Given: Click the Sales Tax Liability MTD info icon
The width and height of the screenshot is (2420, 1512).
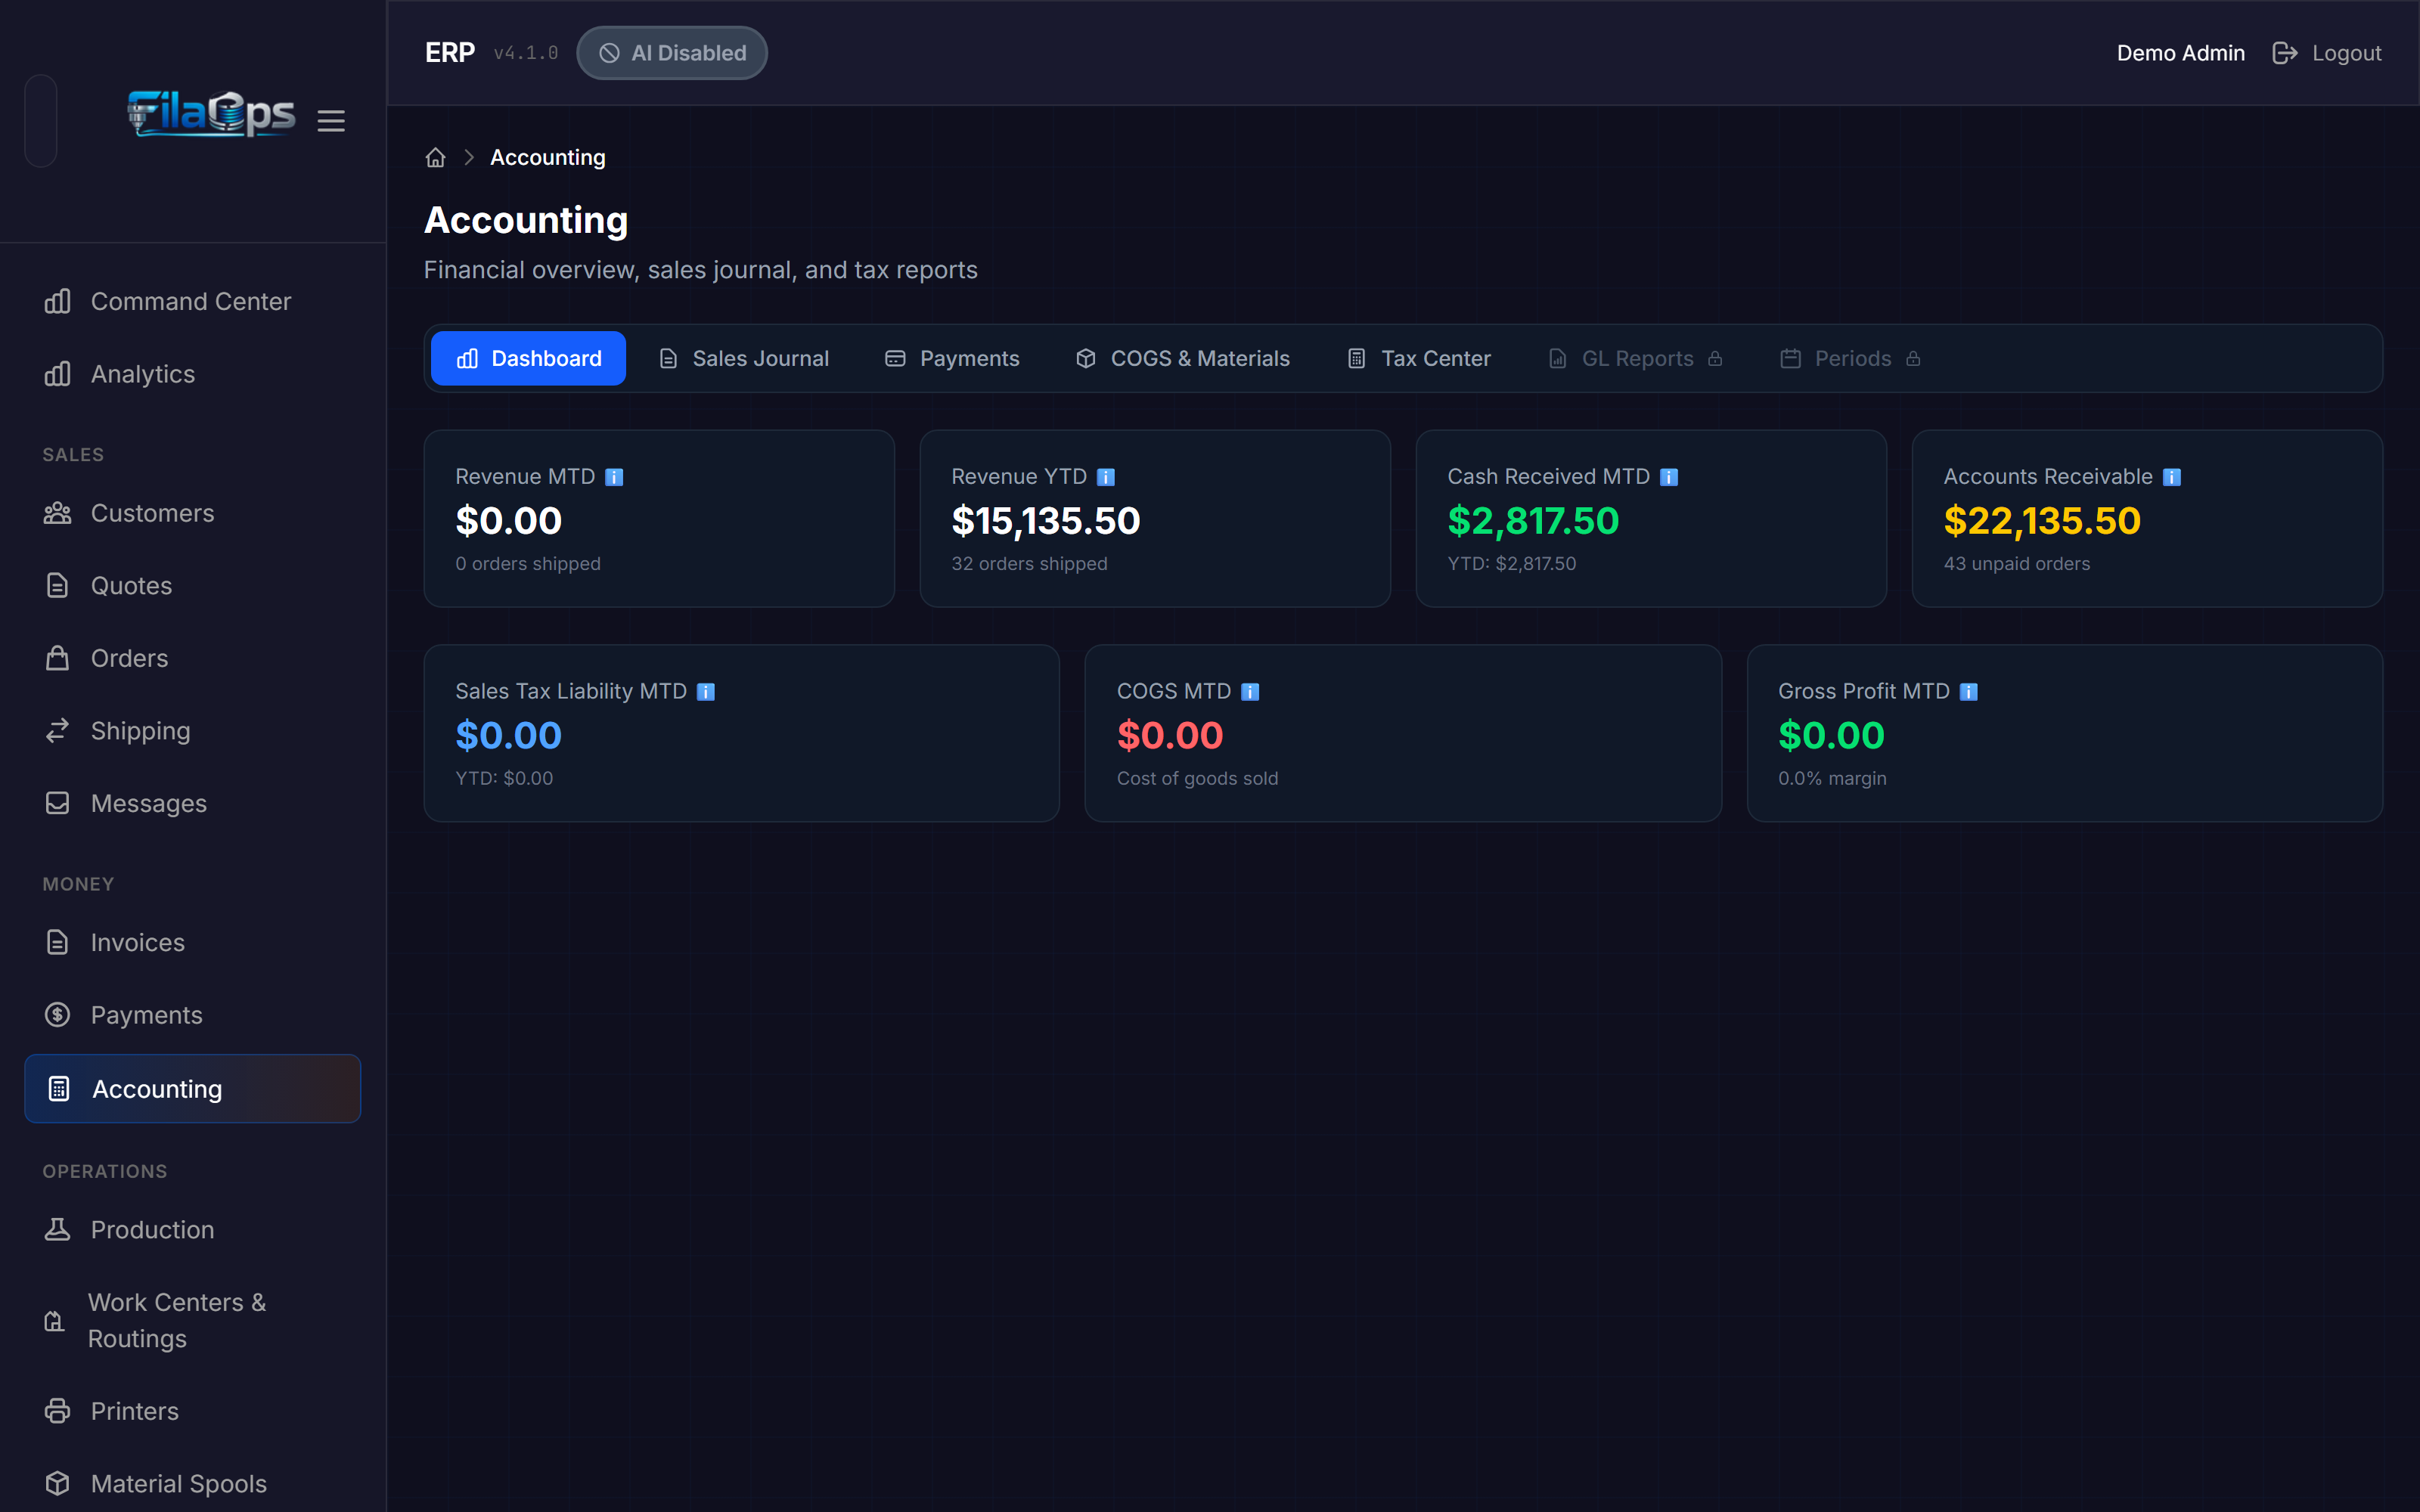Looking at the screenshot, I should click(706, 692).
